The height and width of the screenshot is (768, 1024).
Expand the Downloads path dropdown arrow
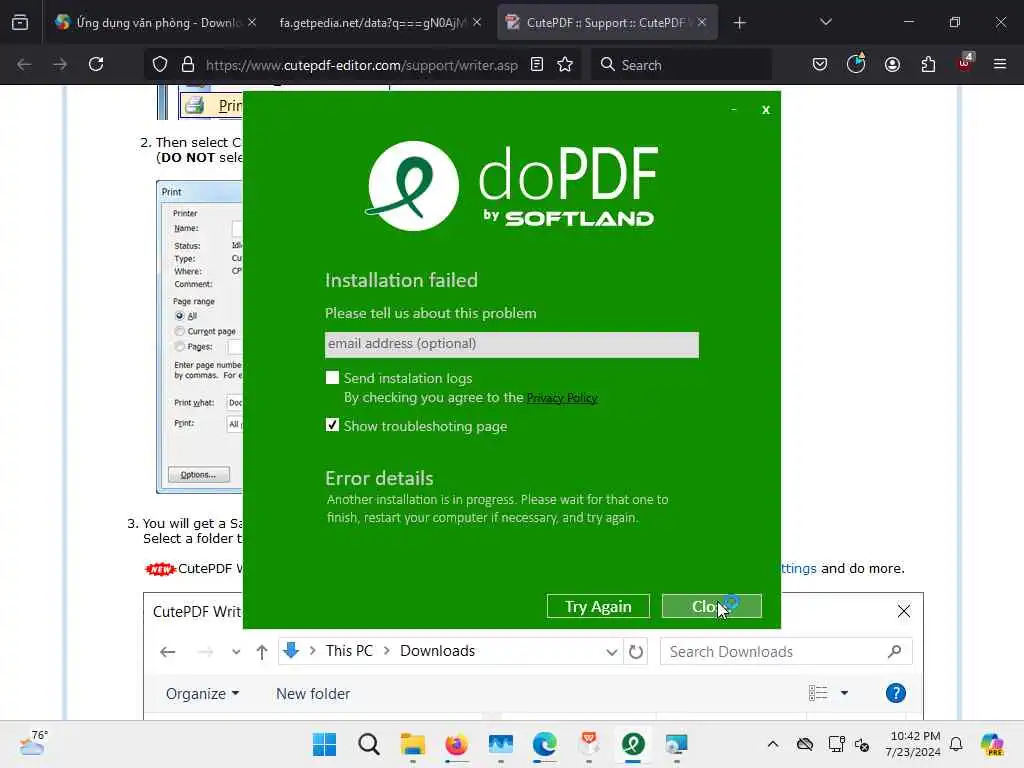(611, 652)
